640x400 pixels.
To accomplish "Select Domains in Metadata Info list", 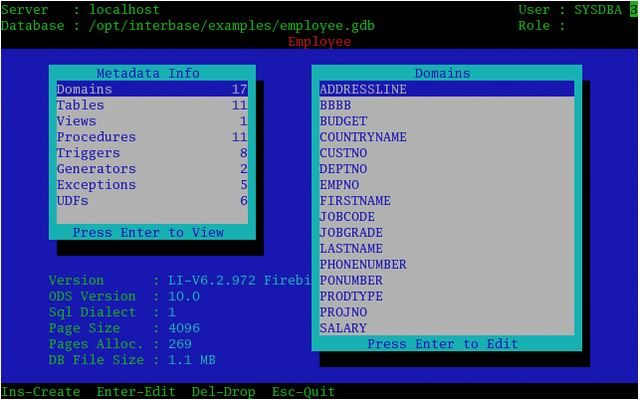I will (x=152, y=89).
